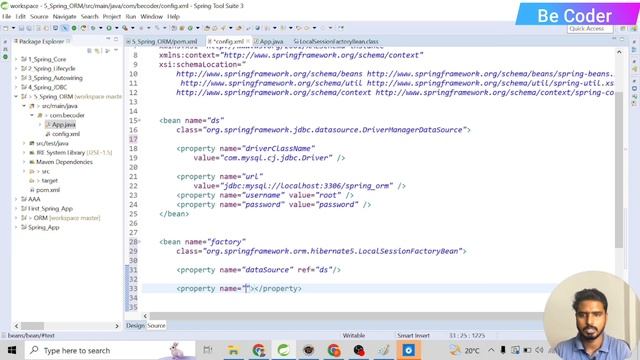Click the green Run toolbar icon
Screen dimensions: 640x360
109,28
